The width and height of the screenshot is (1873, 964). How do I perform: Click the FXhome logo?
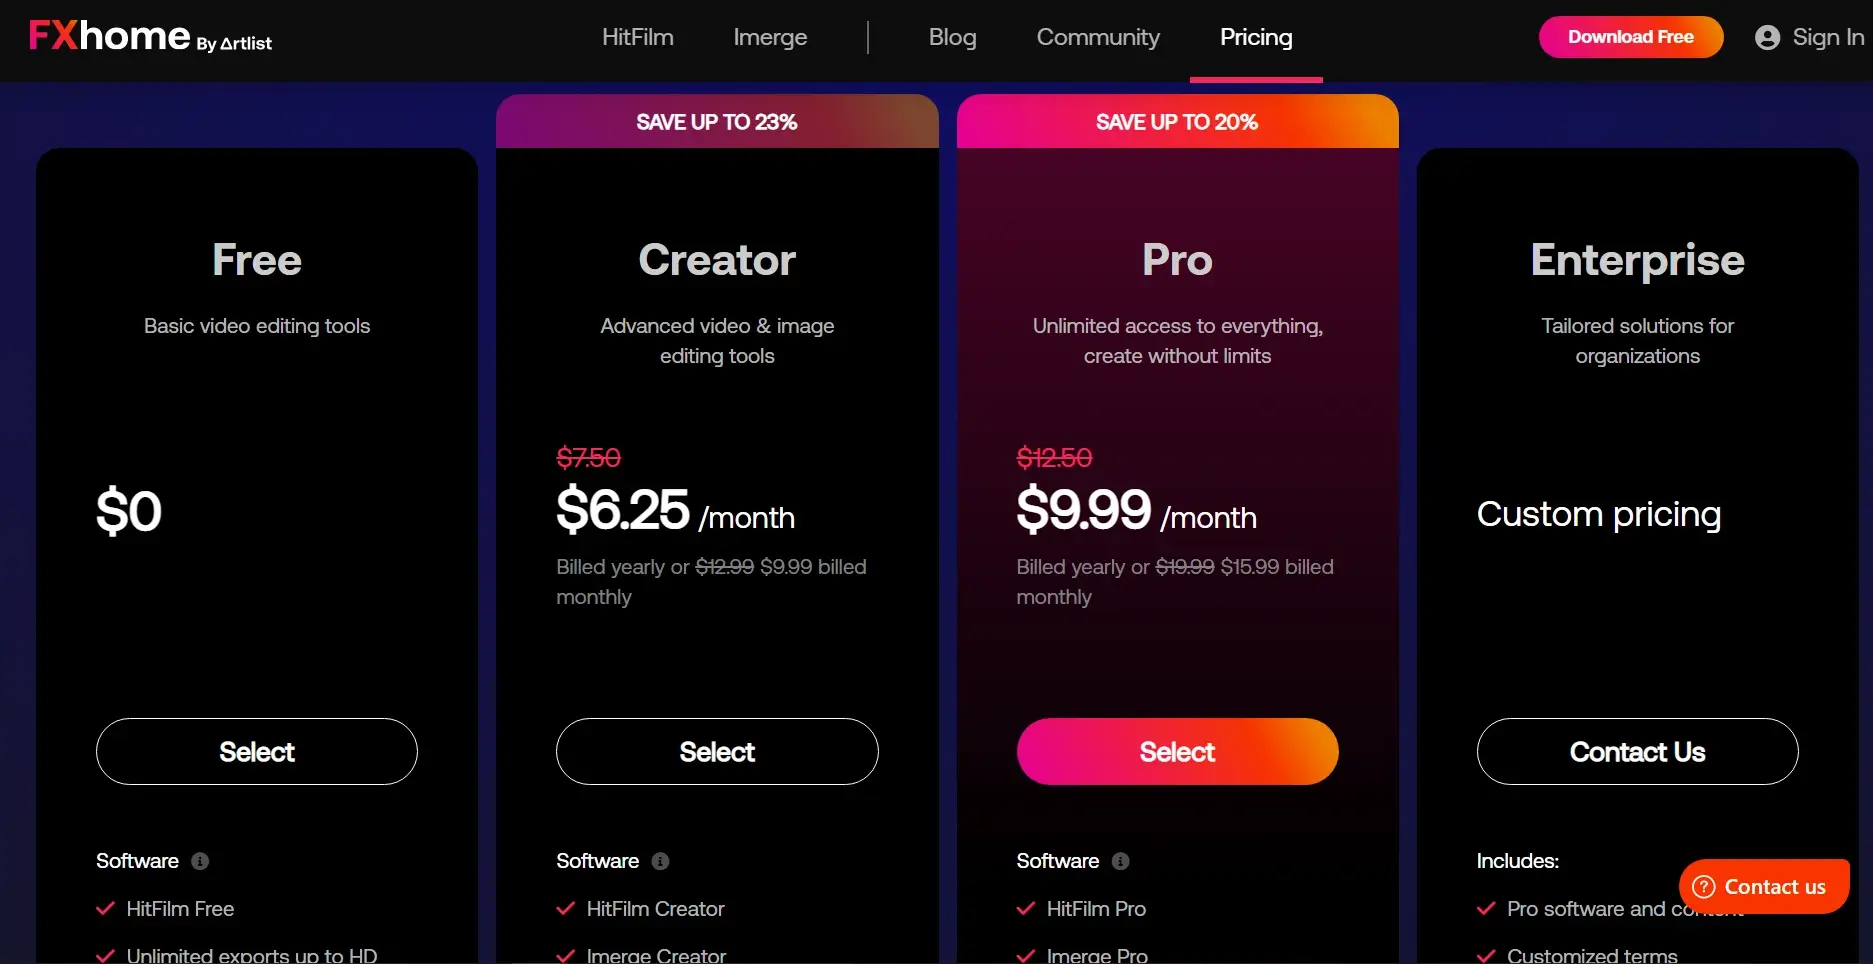pos(150,37)
